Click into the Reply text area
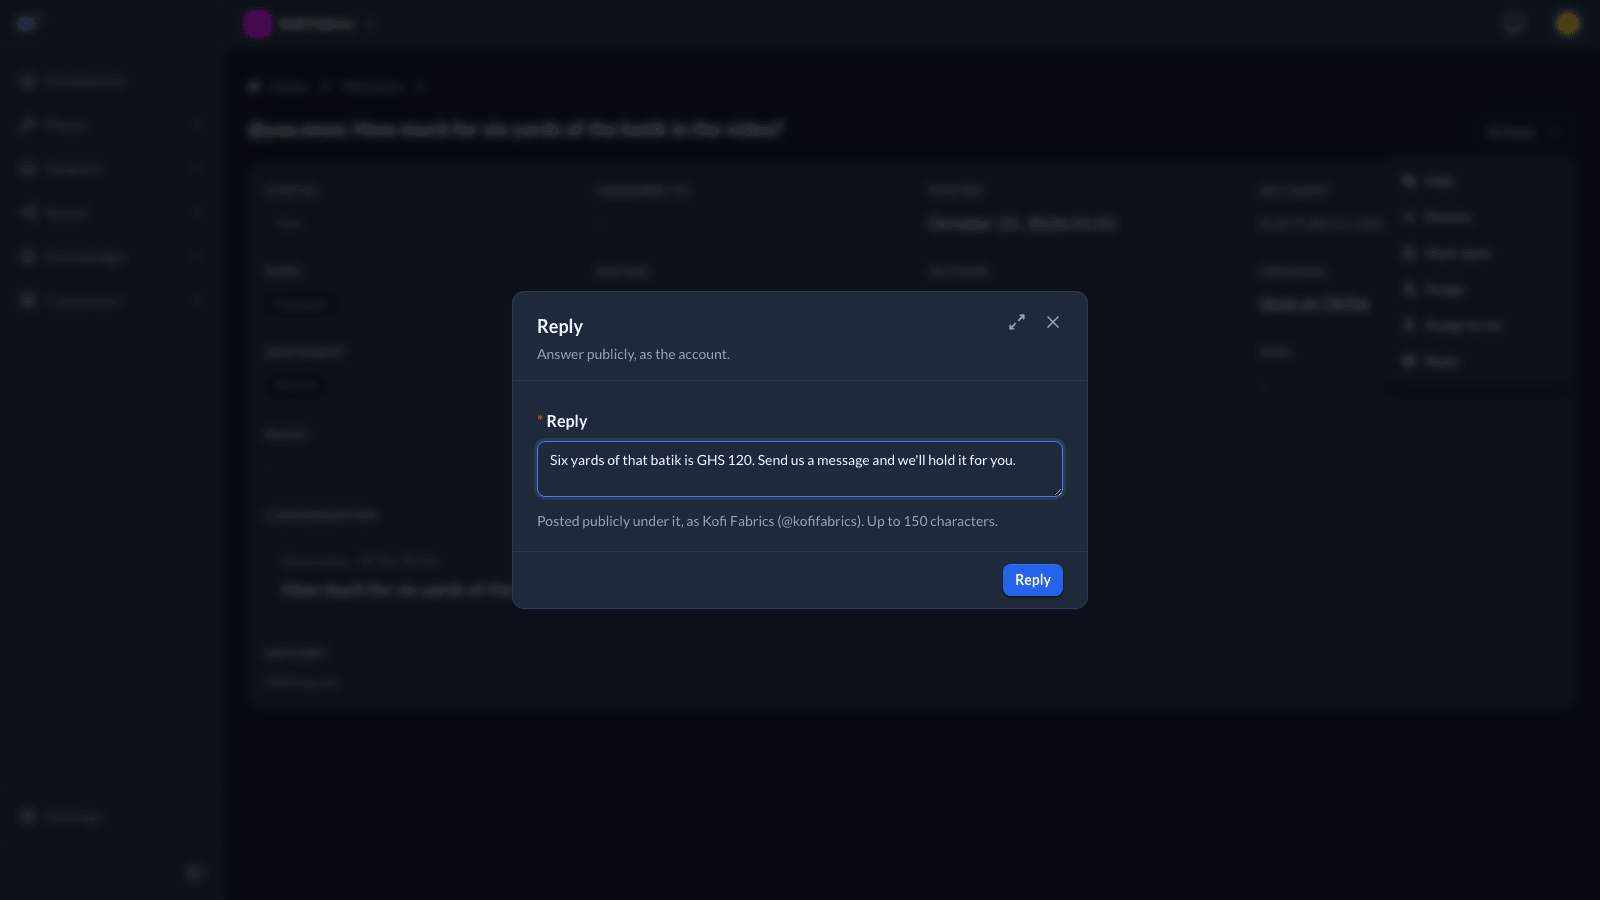Viewport: 1600px width, 900px height. pyautogui.click(x=800, y=469)
